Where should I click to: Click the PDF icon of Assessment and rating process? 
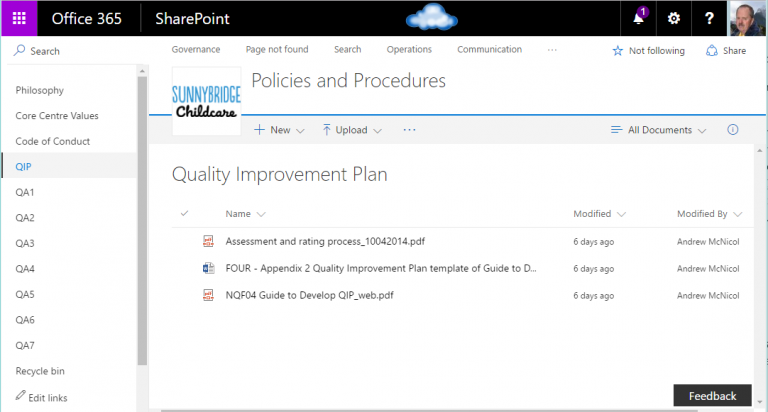(209, 241)
